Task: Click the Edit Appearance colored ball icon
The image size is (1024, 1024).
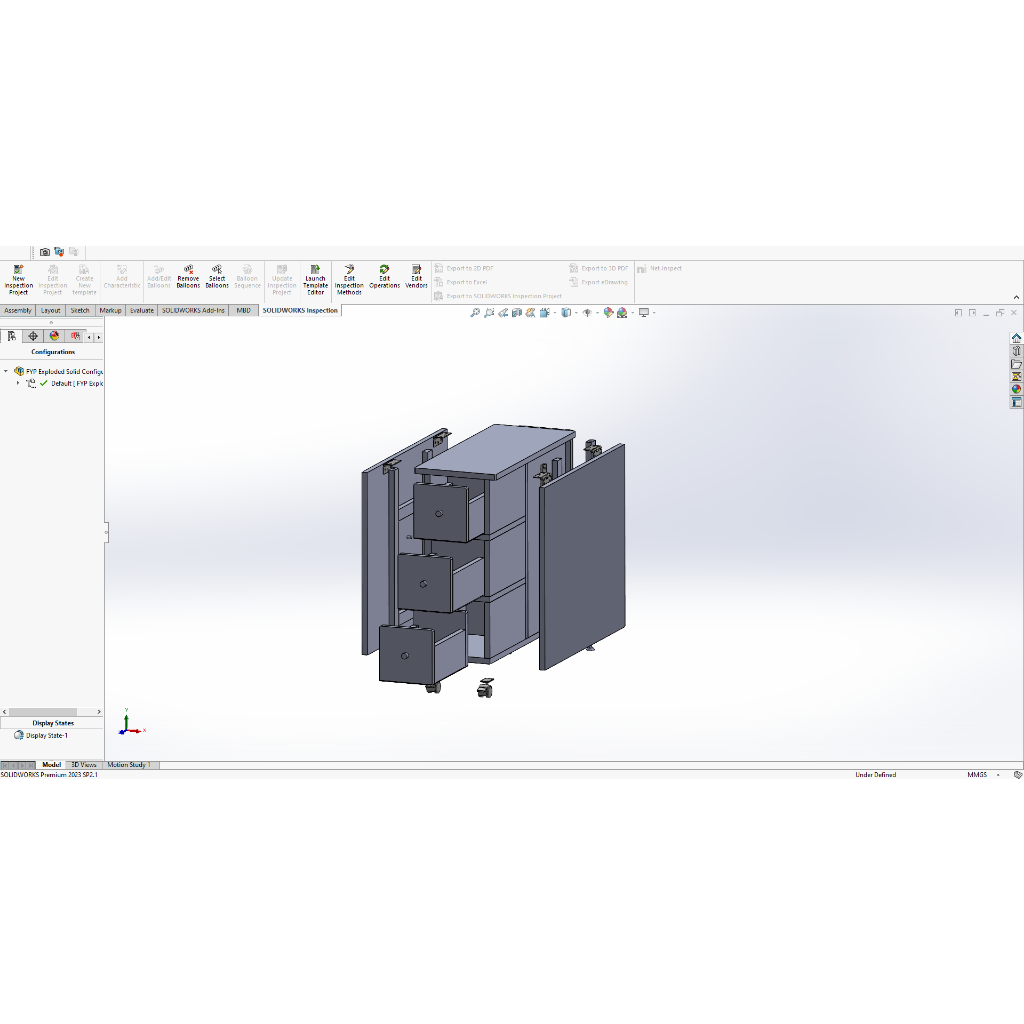Action: click(x=608, y=313)
